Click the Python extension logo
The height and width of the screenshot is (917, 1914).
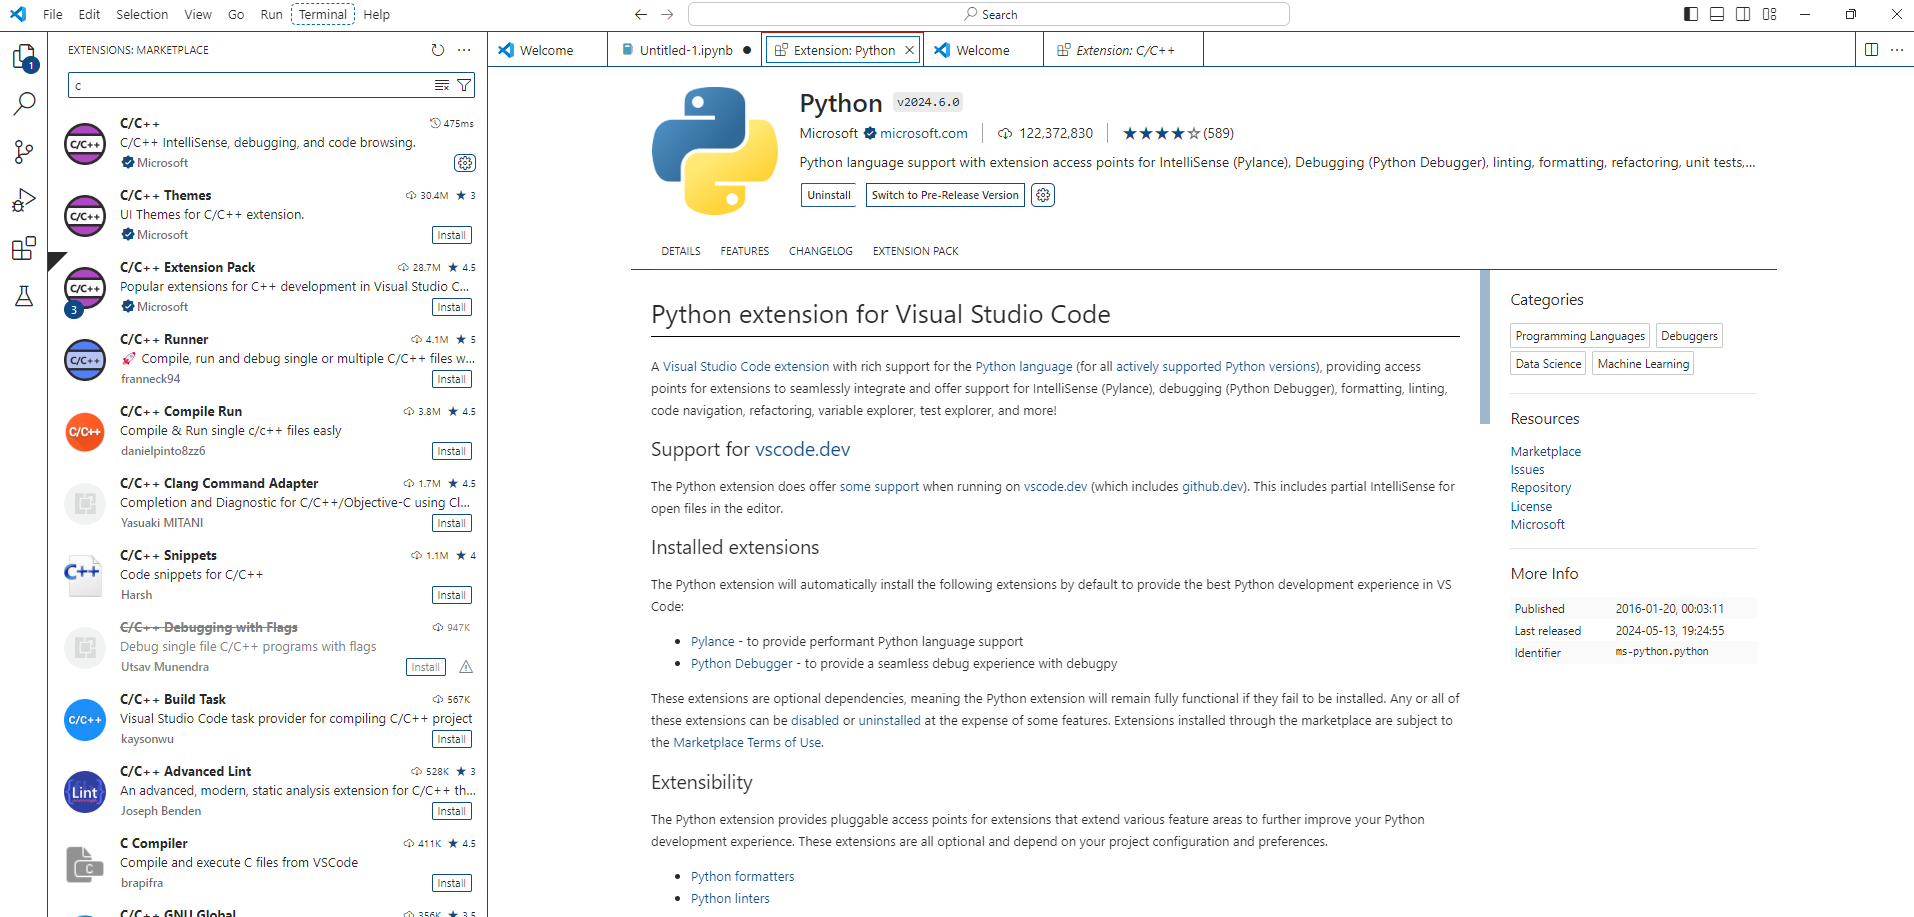715,151
